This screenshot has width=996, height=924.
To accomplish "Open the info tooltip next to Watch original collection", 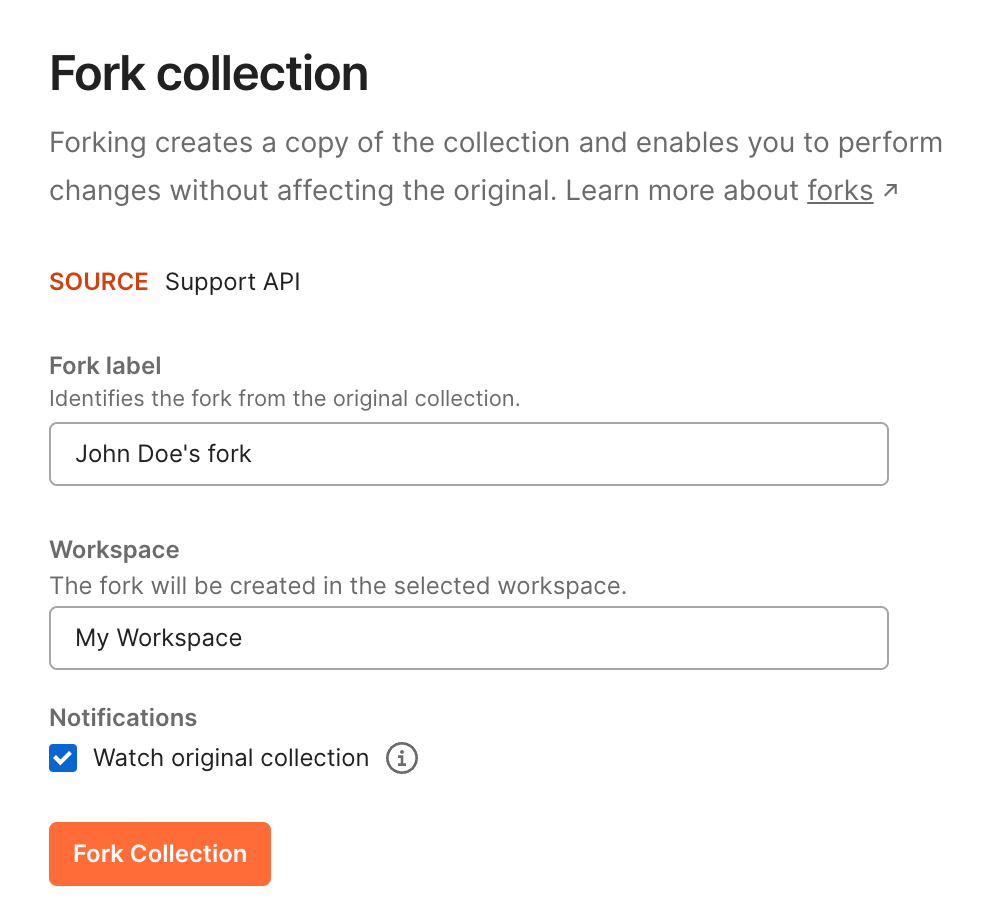I will [401, 758].
